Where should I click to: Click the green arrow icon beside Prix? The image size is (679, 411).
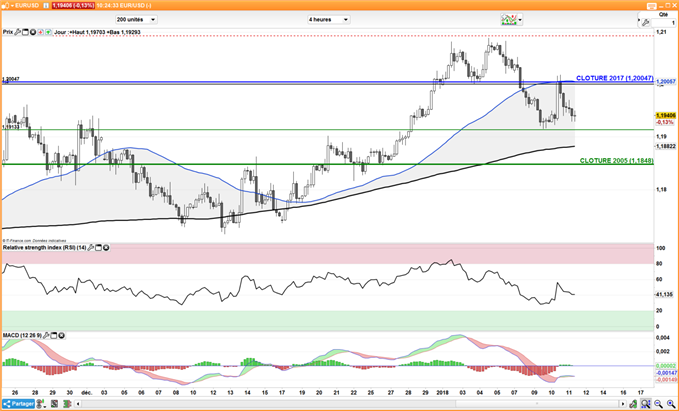pyautogui.click(x=48, y=32)
